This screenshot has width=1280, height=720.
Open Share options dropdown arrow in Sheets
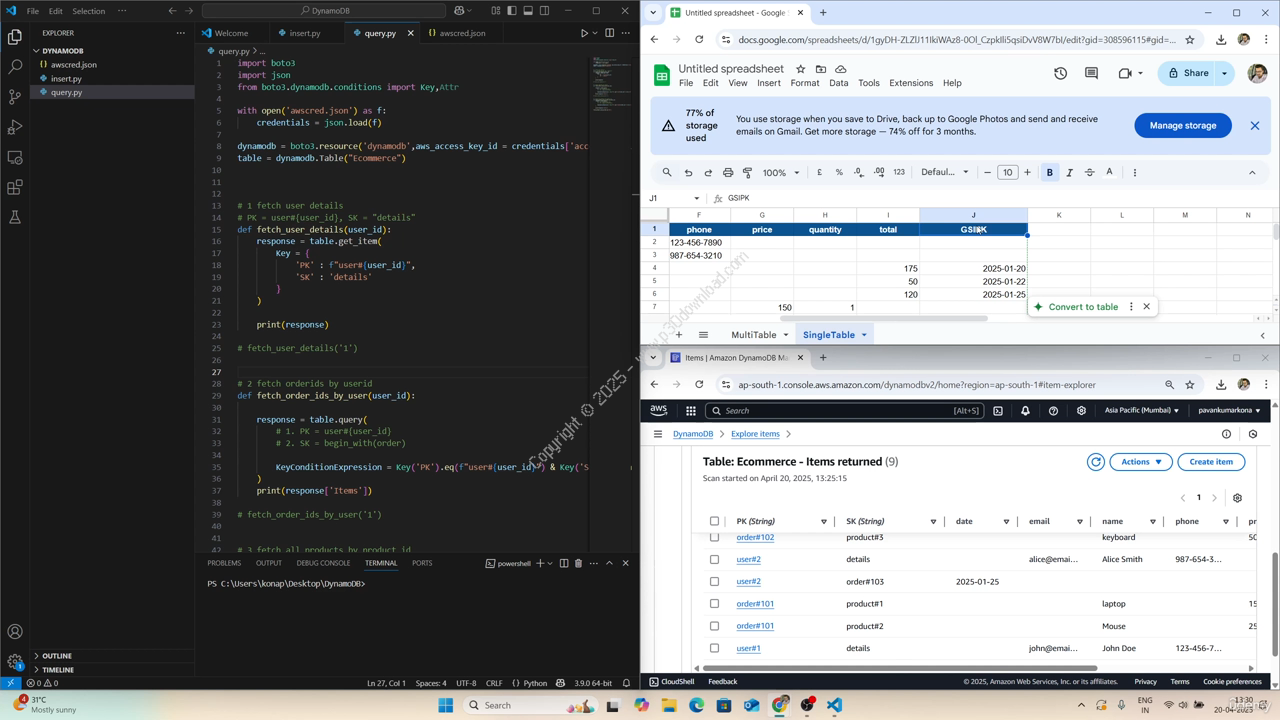(1224, 73)
